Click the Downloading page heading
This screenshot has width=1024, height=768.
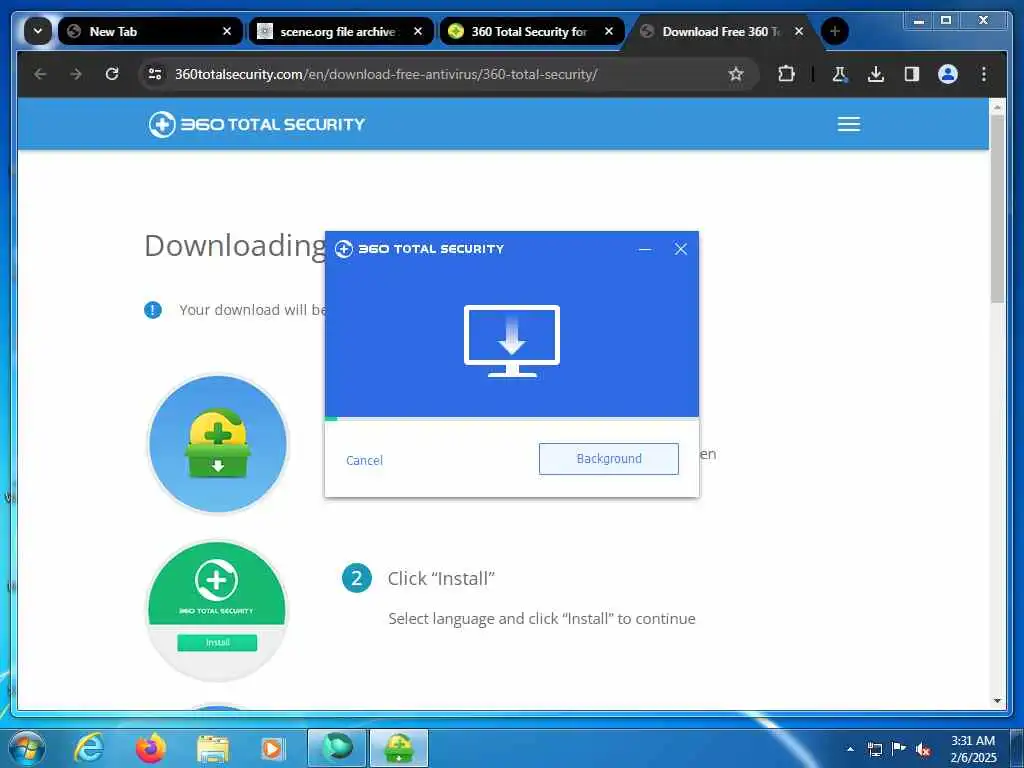[235, 246]
